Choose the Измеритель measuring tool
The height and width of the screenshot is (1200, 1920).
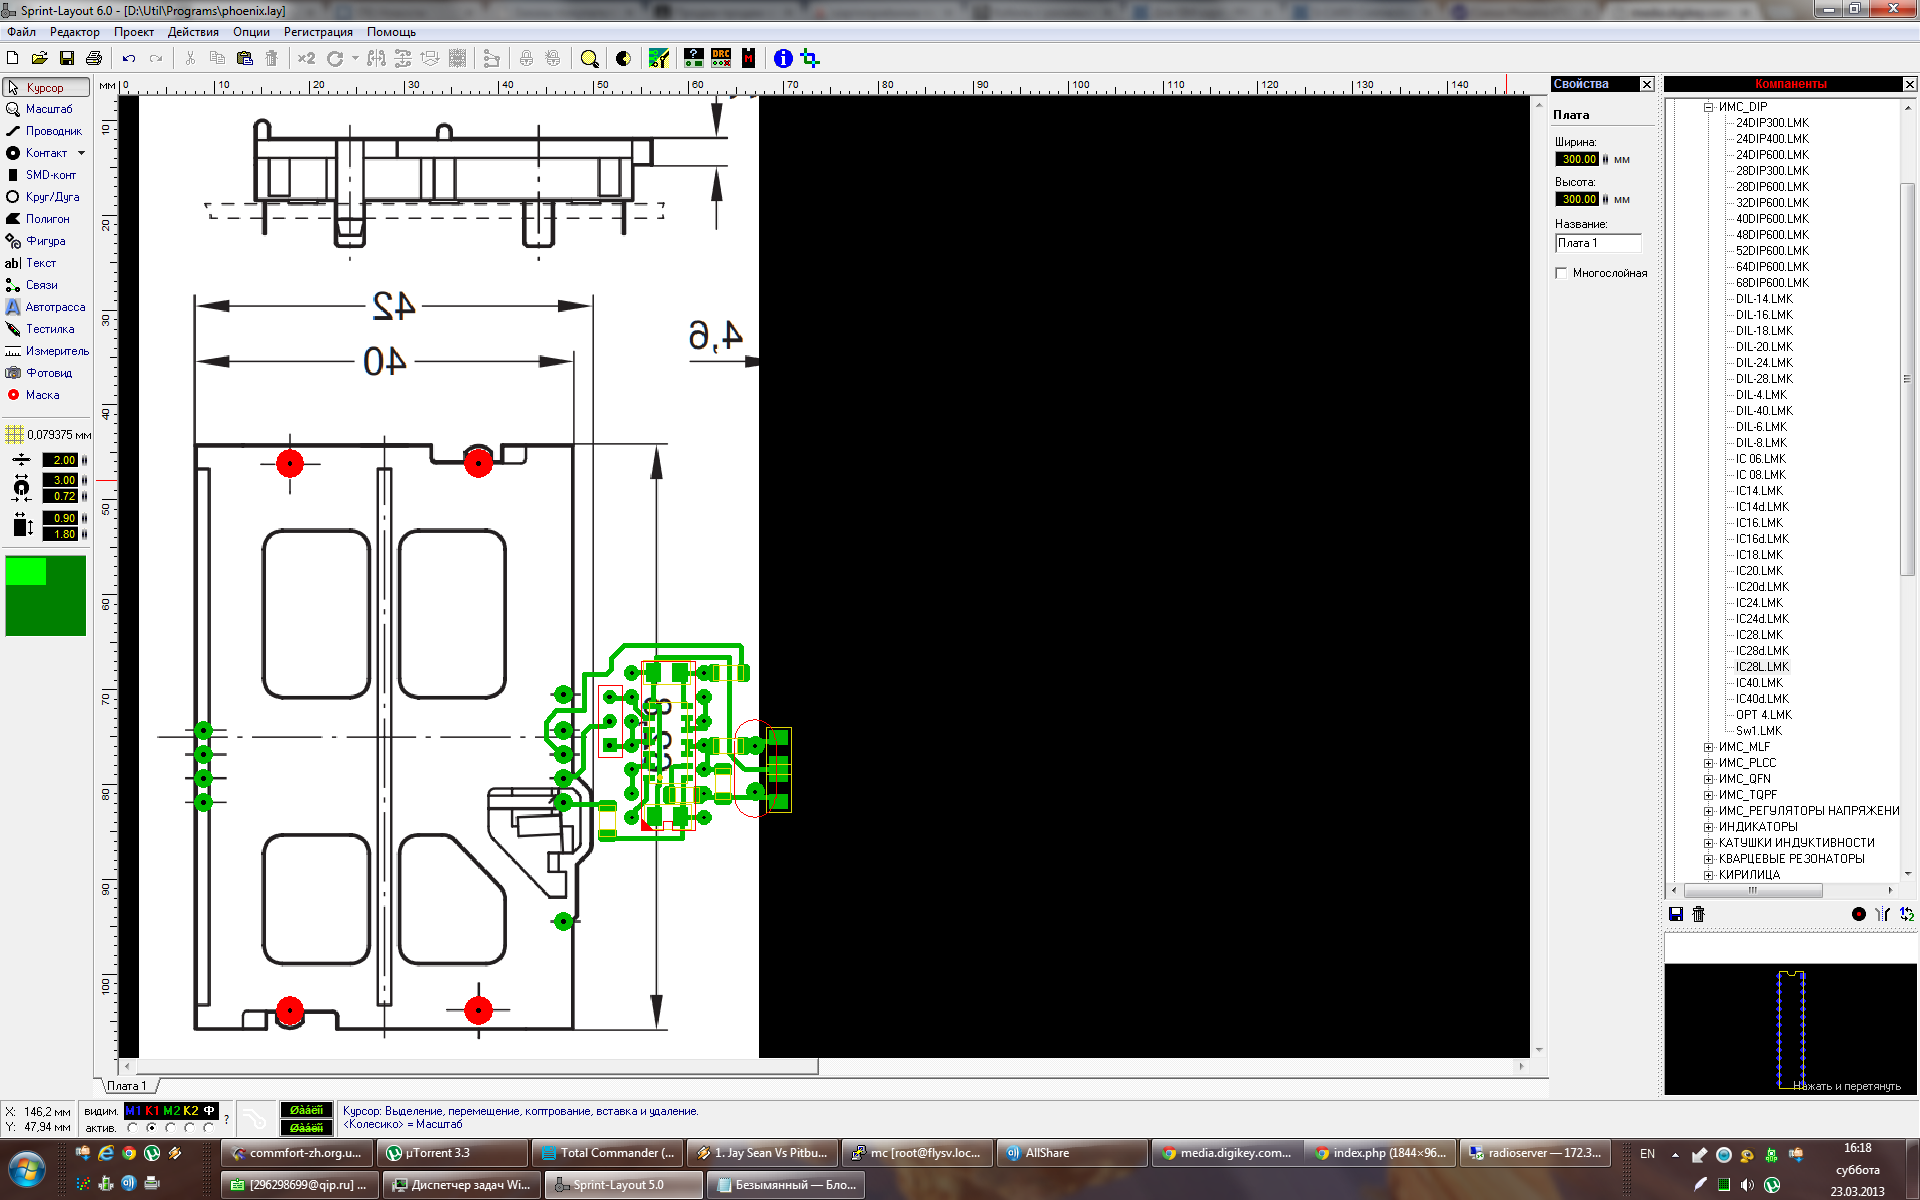click(56, 351)
